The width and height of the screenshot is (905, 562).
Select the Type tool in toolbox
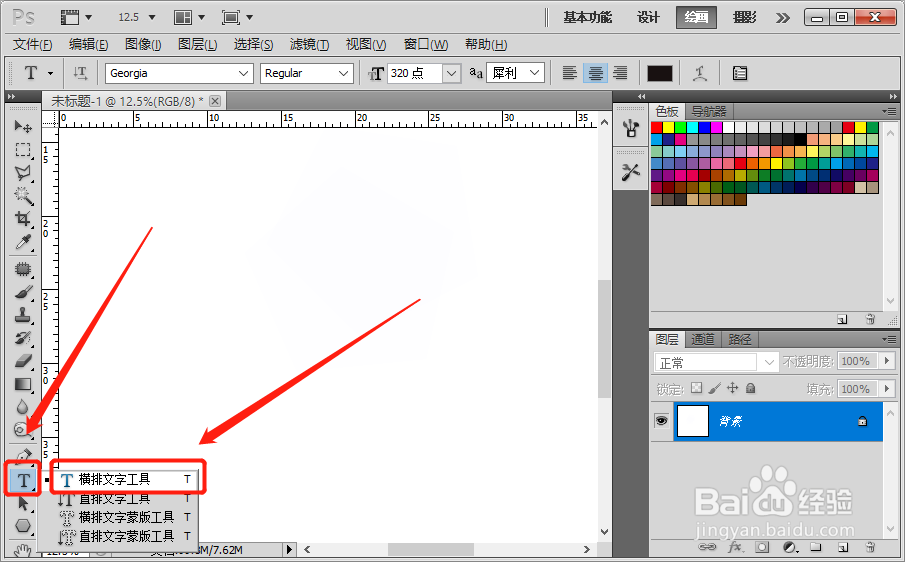(x=23, y=480)
